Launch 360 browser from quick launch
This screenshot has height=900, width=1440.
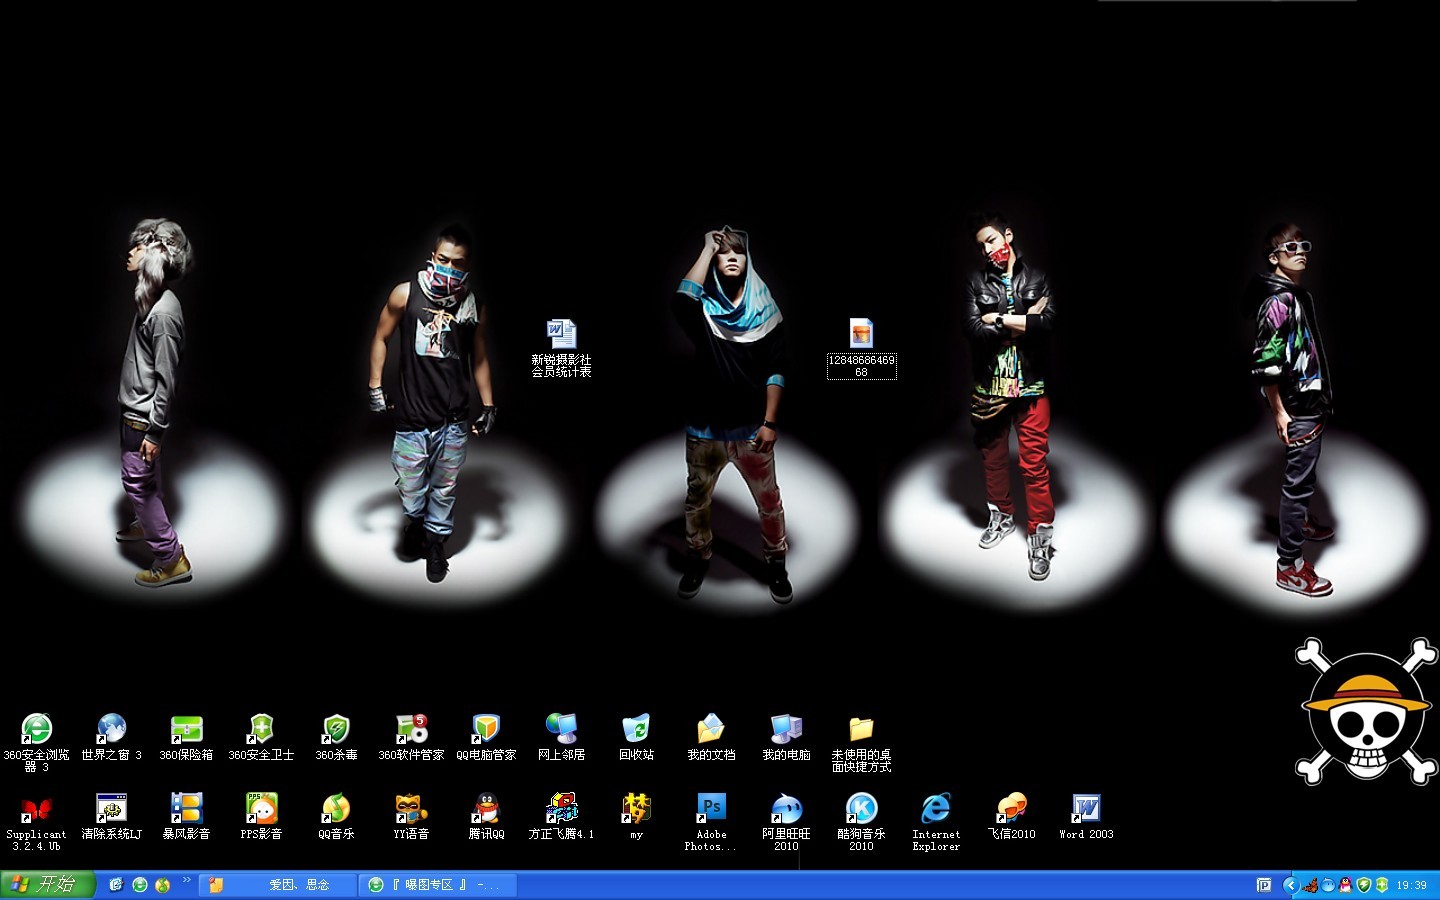(x=140, y=885)
